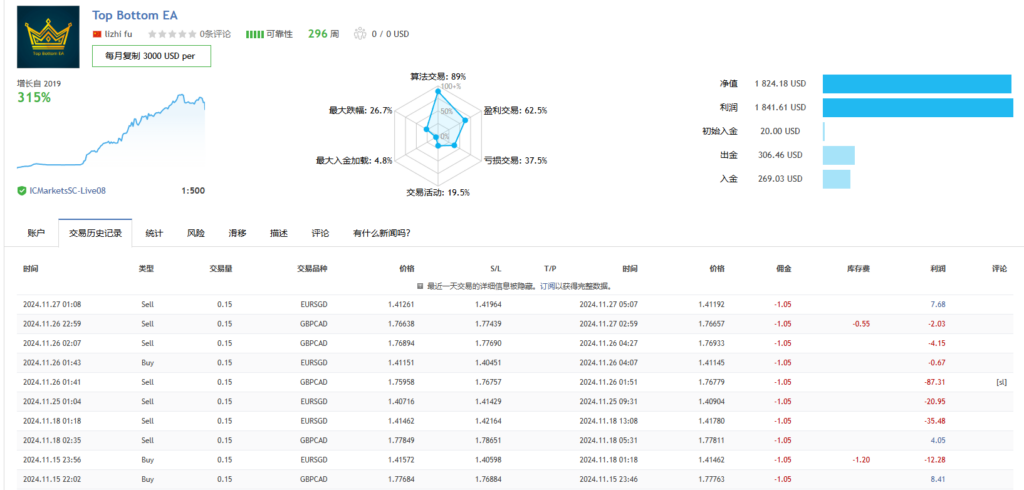Click the five-star rating icons
Screen dimensions: 1024x490
click(172, 34)
